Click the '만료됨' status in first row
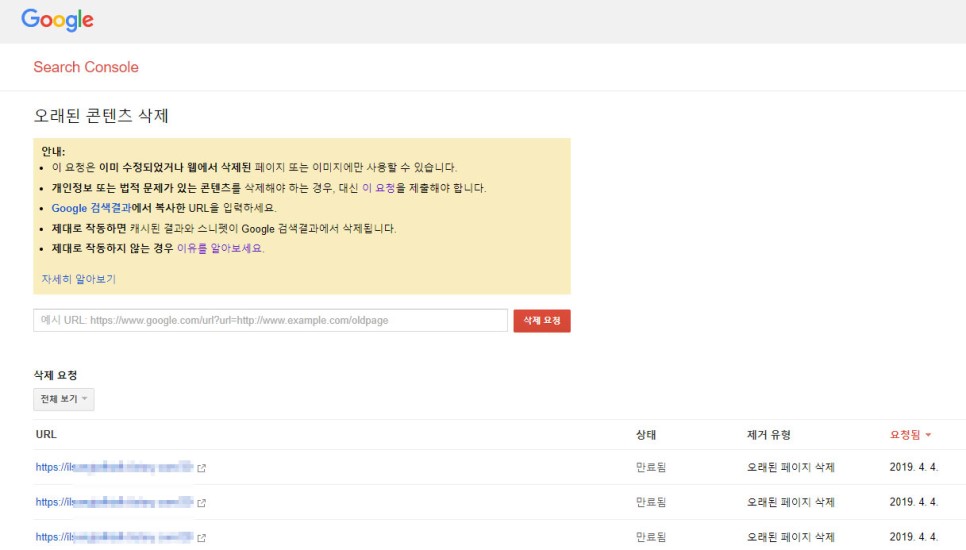Screen dimensions: 966x550 point(651,467)
